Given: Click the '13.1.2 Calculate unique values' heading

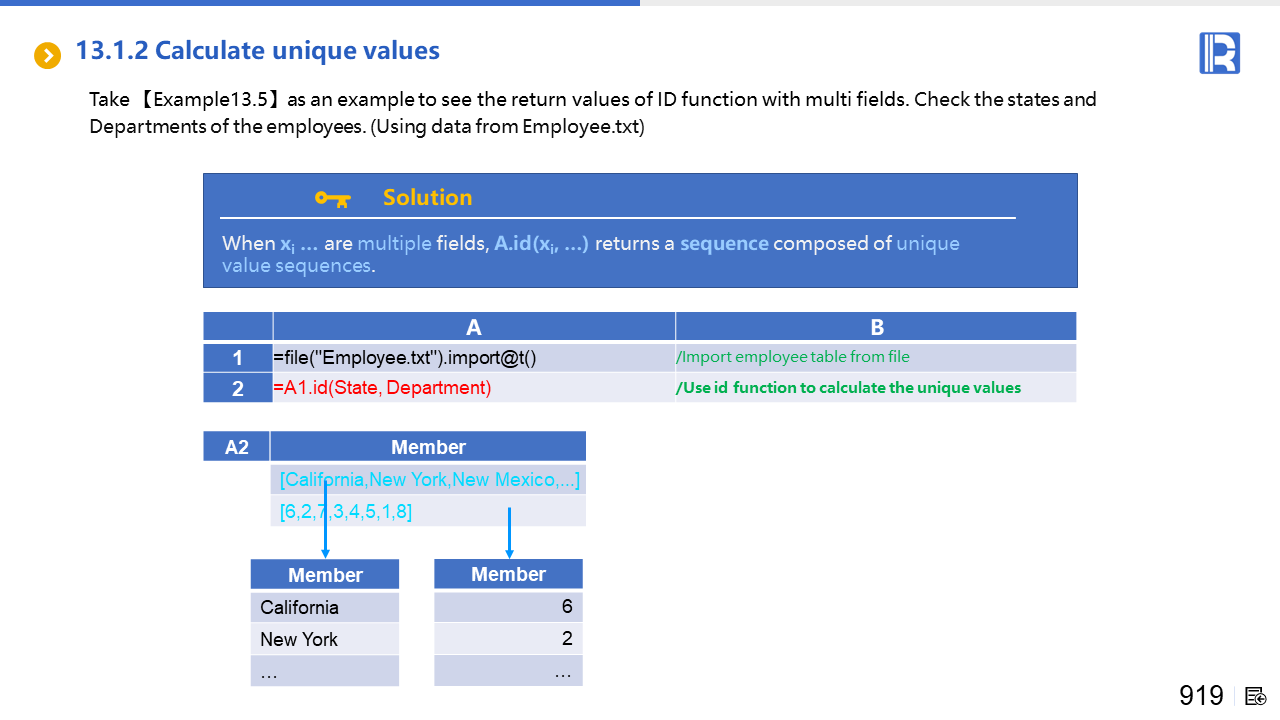Looking at the screenshot, I should point(257,51).
